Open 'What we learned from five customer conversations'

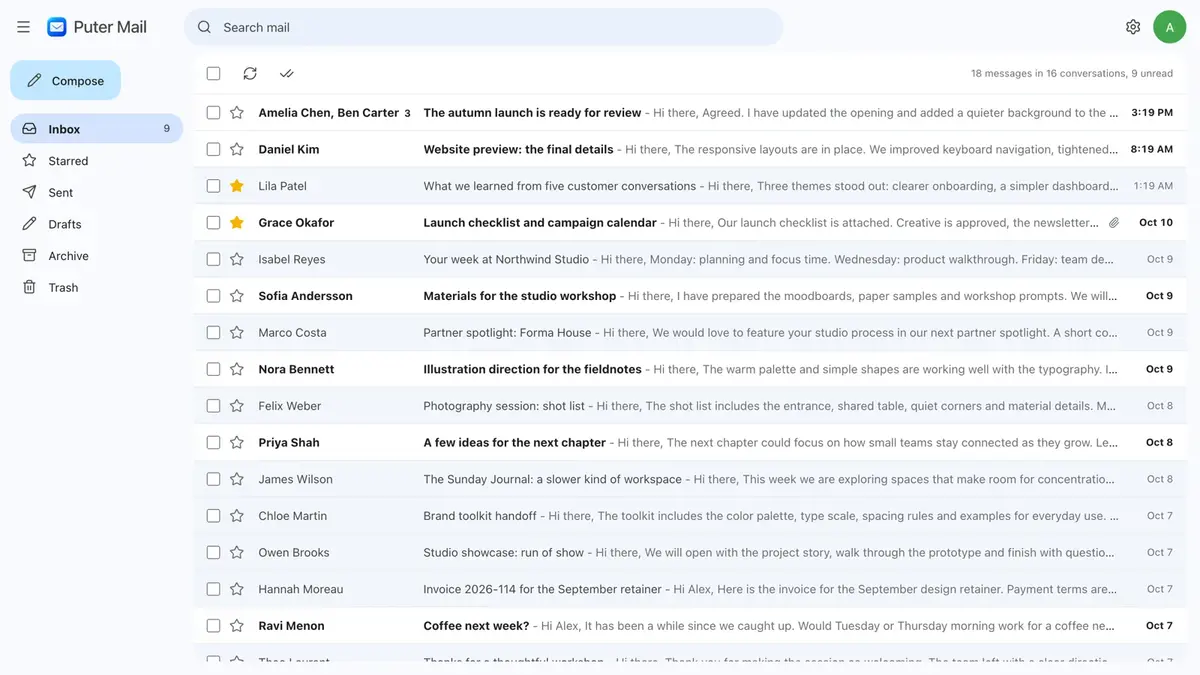click(690, 186)
